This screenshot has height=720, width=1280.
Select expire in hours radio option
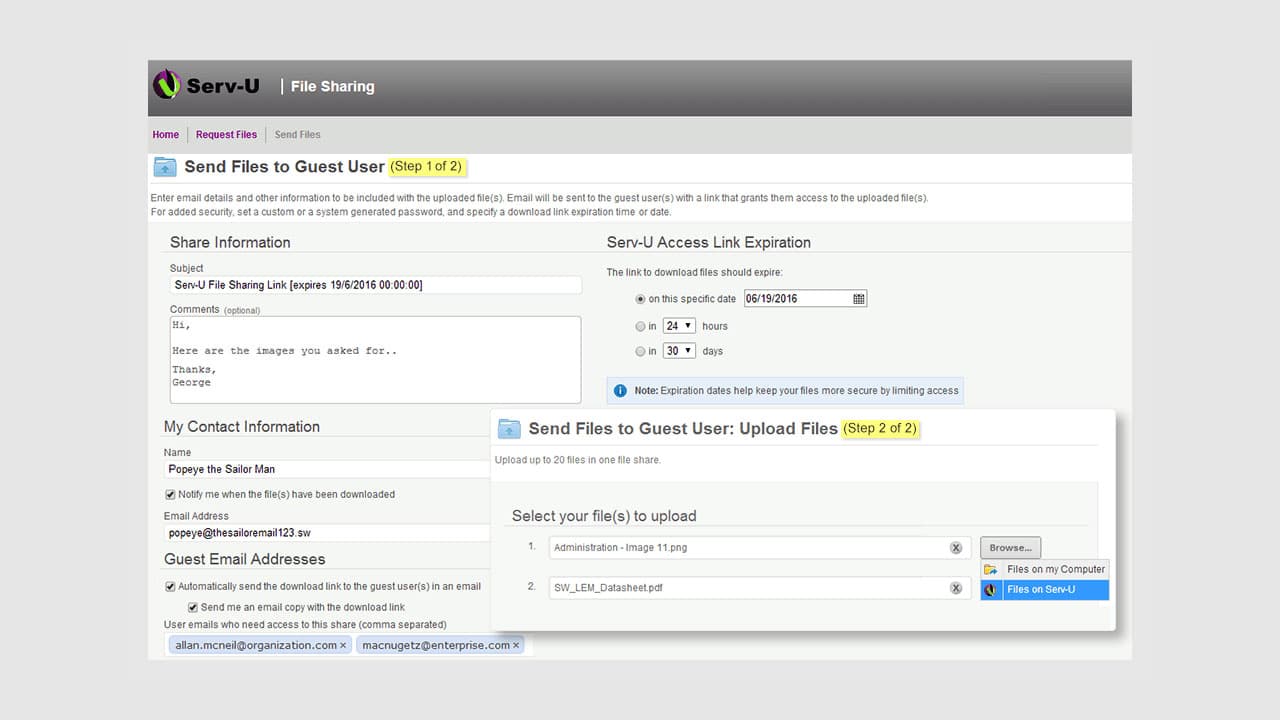pyautogui.click(x=641, y=326)
